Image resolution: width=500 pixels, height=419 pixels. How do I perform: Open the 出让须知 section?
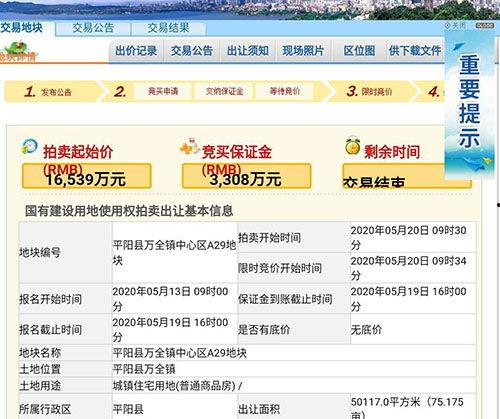click(x=248, y=51)
